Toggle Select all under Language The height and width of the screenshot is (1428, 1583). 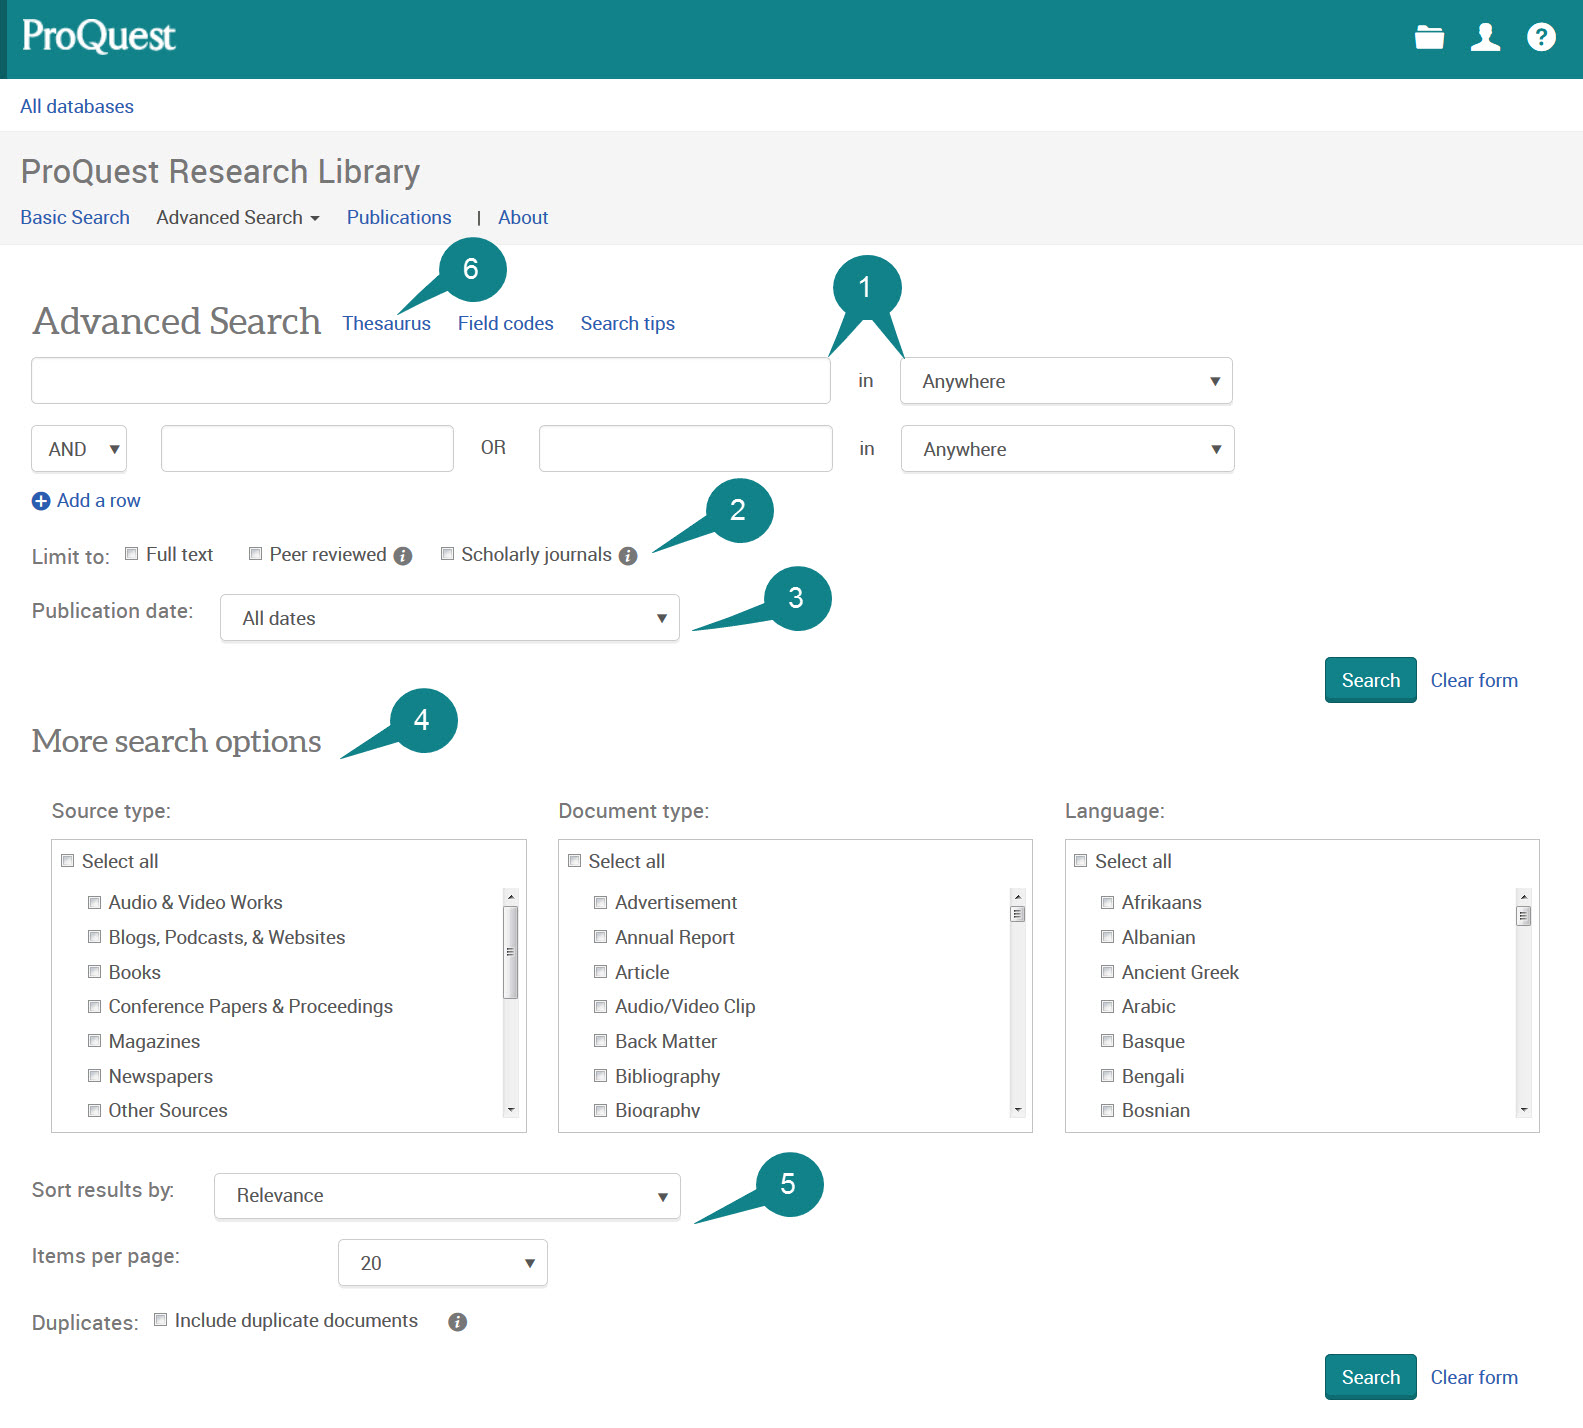point(1081,861)
